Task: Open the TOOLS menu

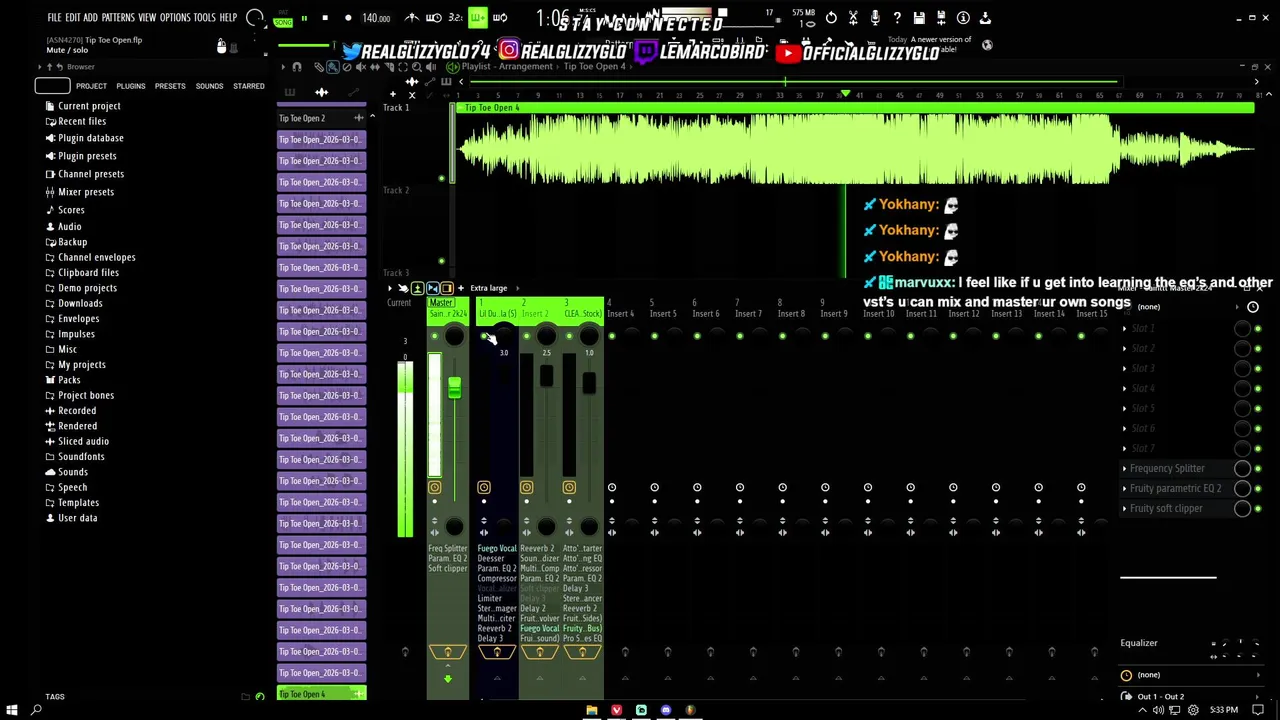Action: coord(204,18)
